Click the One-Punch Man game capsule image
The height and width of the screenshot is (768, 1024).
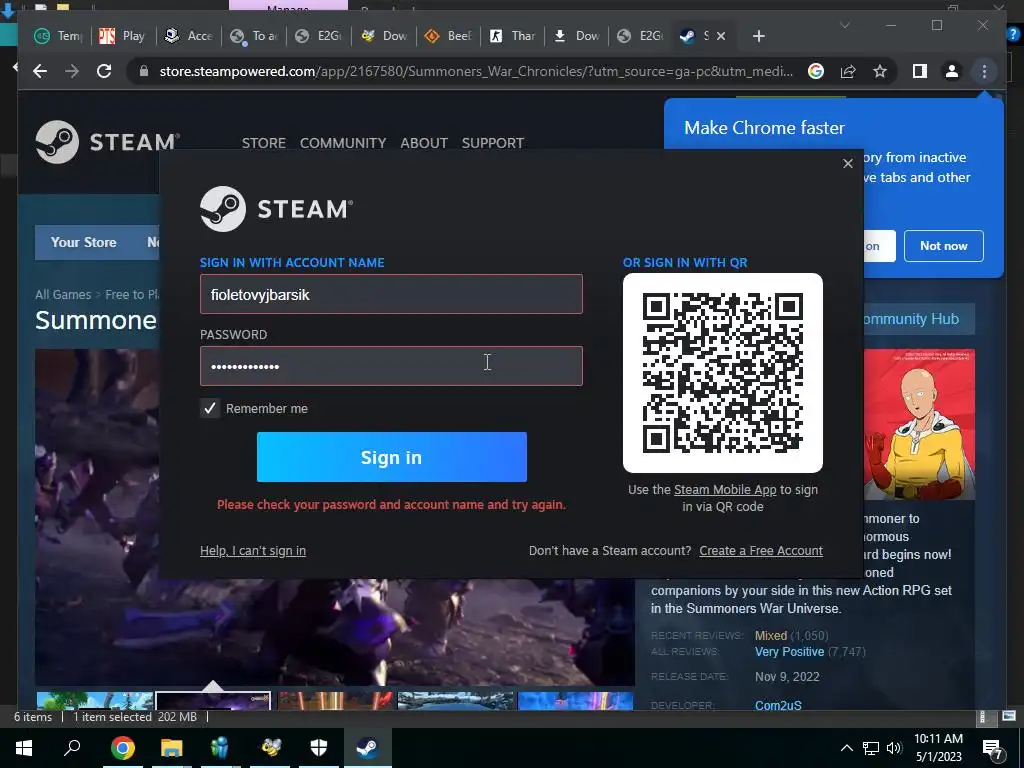[x=919, y=424]
